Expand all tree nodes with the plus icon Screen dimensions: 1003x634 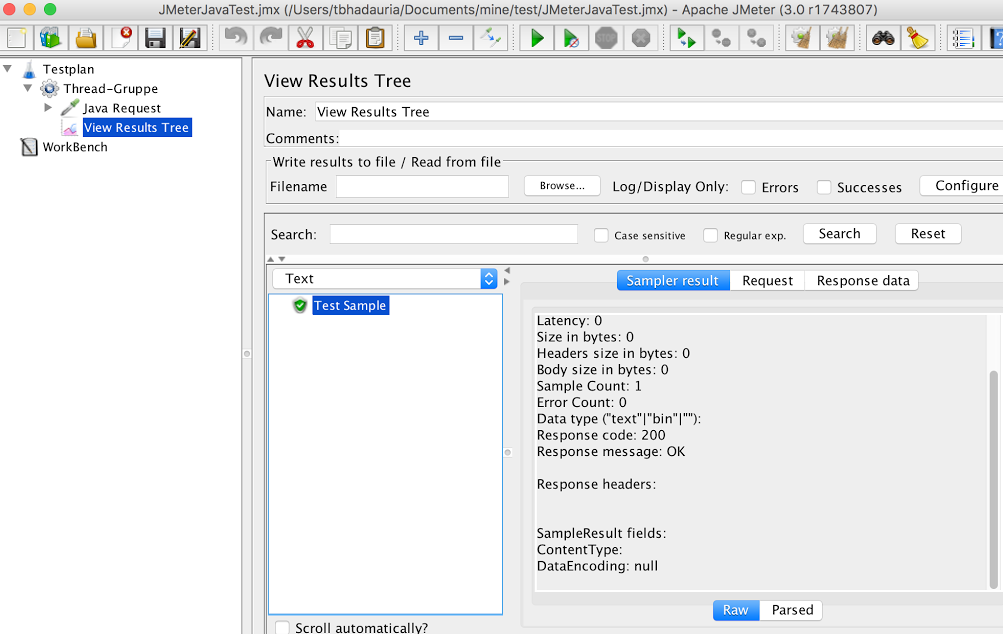419,38
